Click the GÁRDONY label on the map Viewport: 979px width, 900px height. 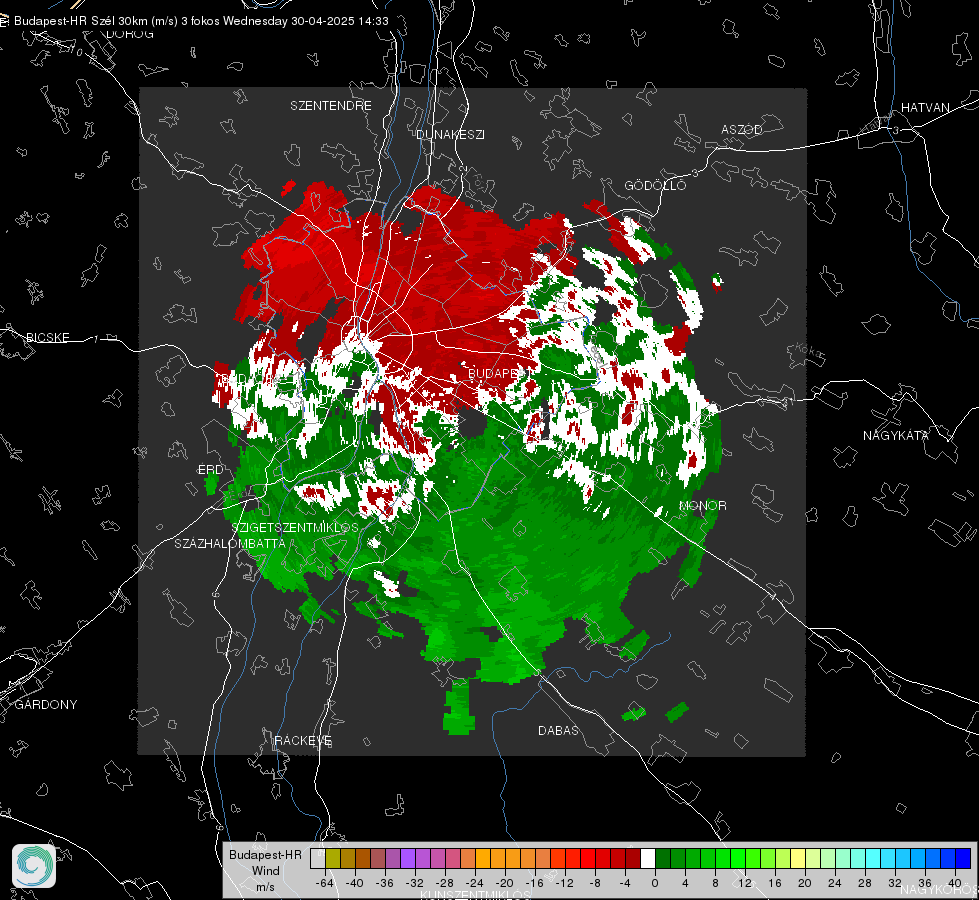click(x=46, y=705)
